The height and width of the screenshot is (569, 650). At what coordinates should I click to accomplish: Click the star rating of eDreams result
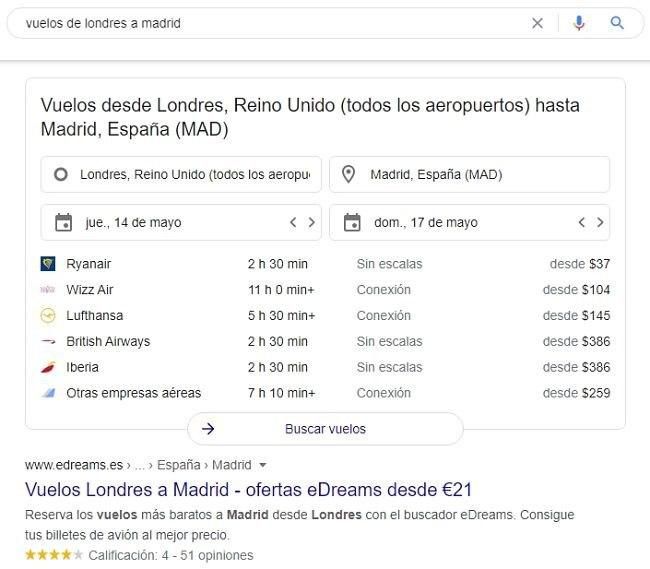(x=54, y=555)
